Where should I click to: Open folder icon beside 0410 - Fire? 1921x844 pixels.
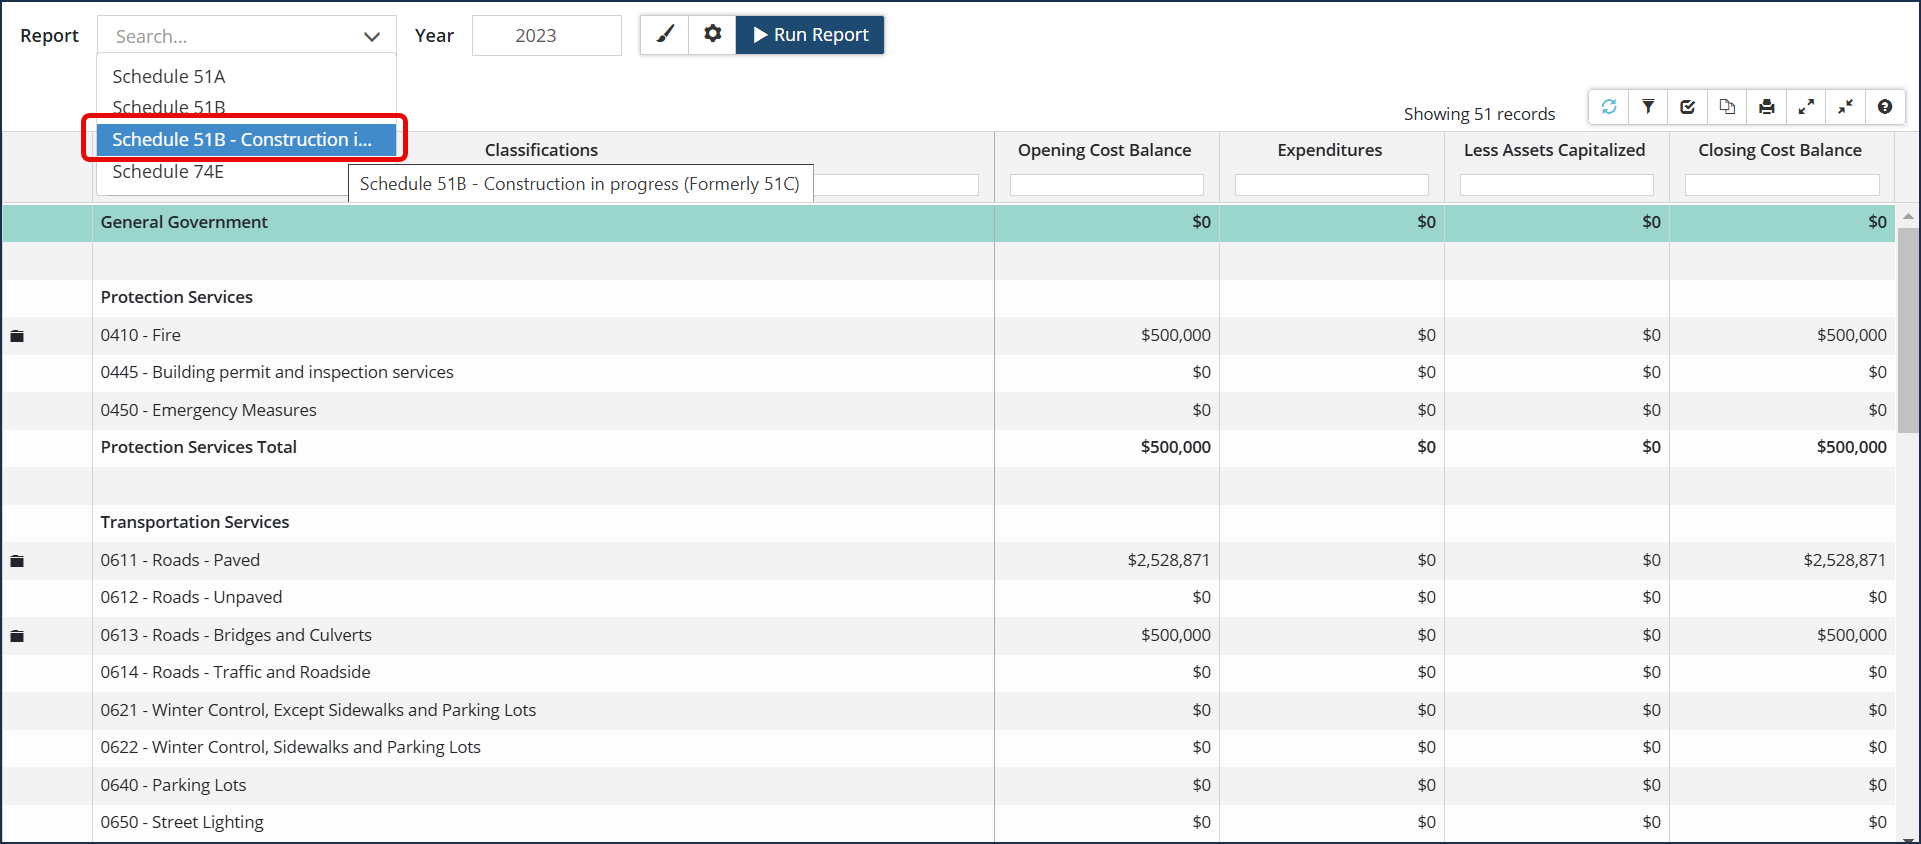pyautogui.click(x=17, y=336)
